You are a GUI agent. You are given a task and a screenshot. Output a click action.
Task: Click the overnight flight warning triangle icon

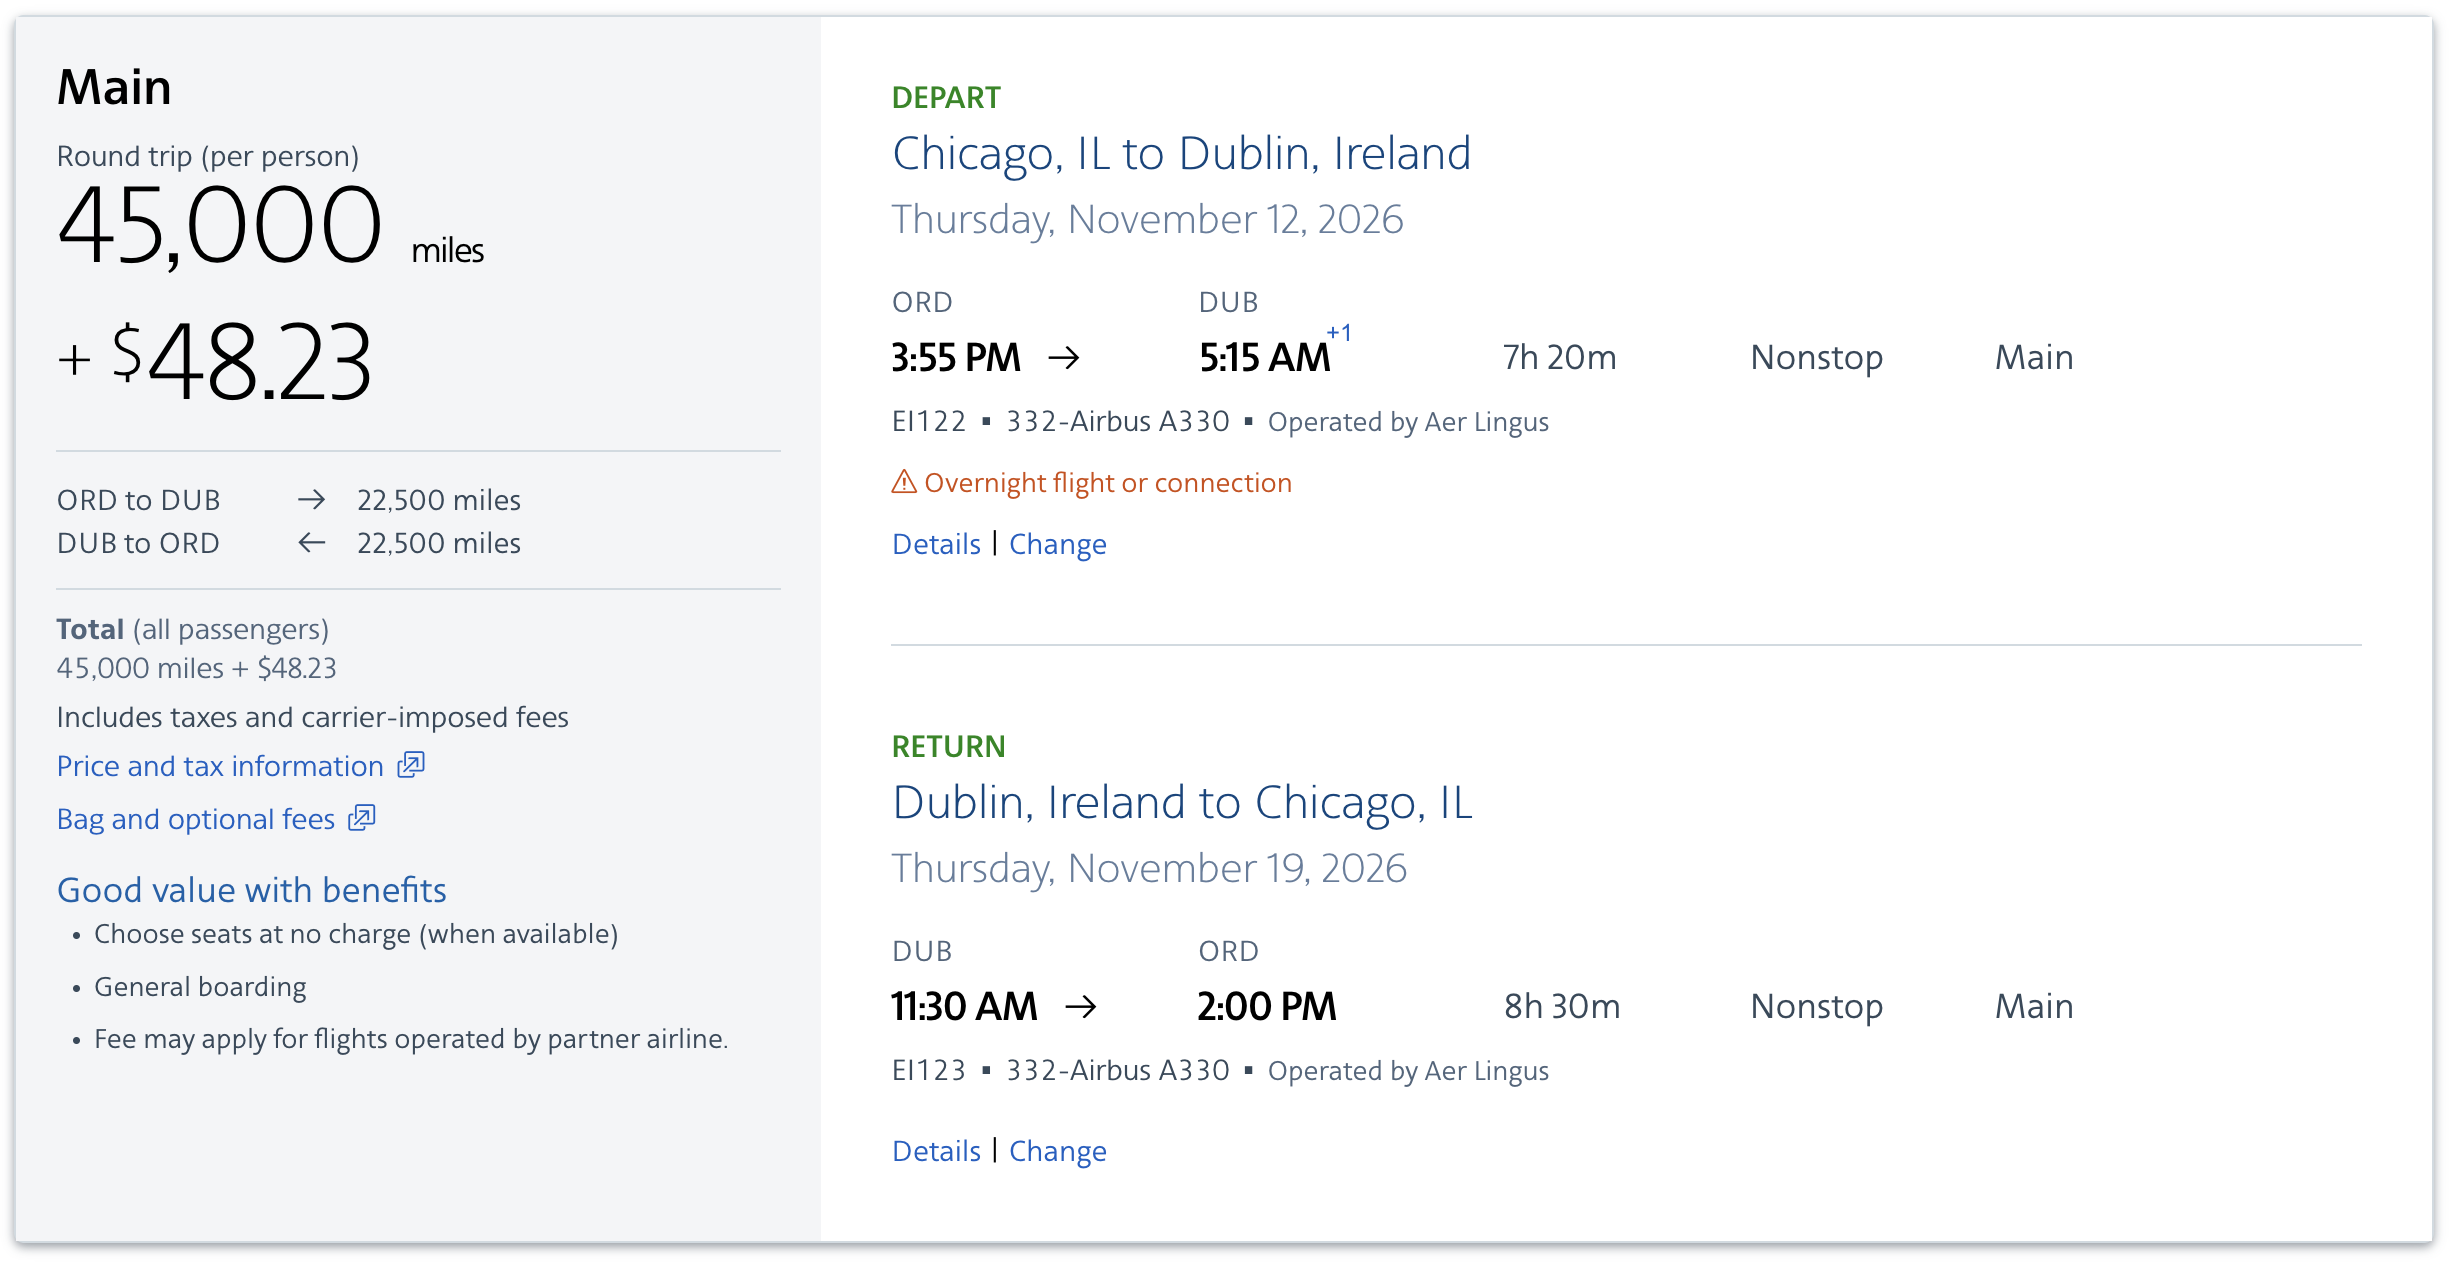pos(903,481)
